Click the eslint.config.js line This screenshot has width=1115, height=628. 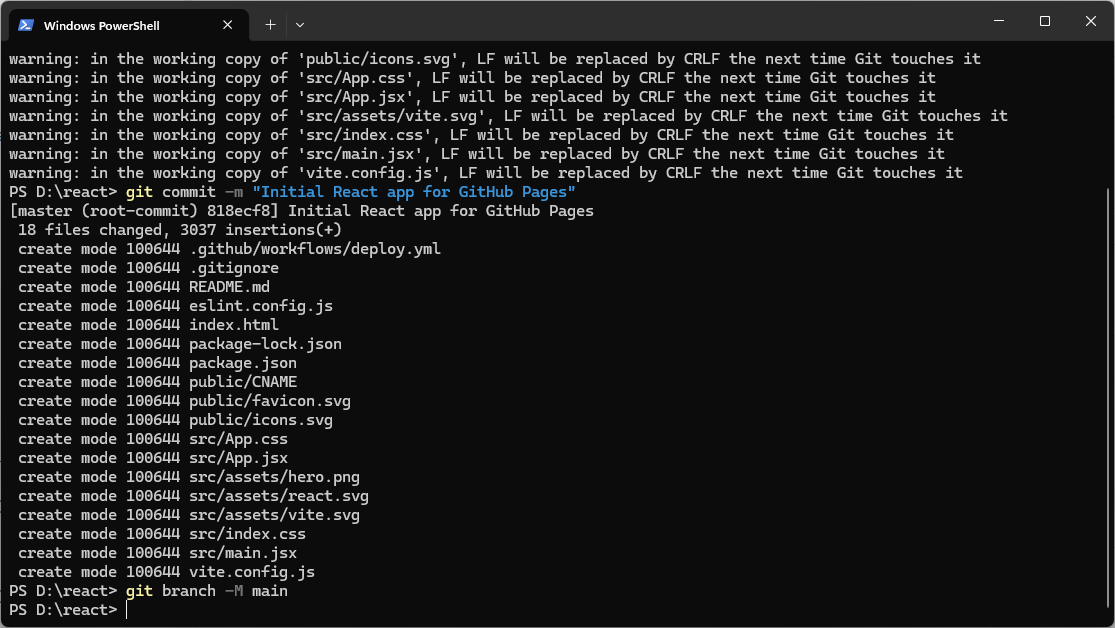(176, 307)
